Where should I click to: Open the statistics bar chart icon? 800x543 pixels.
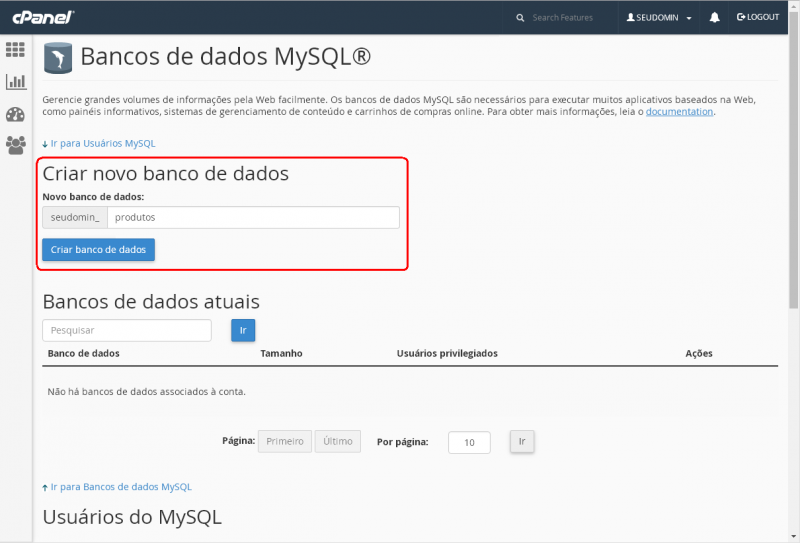pos(16,82)
